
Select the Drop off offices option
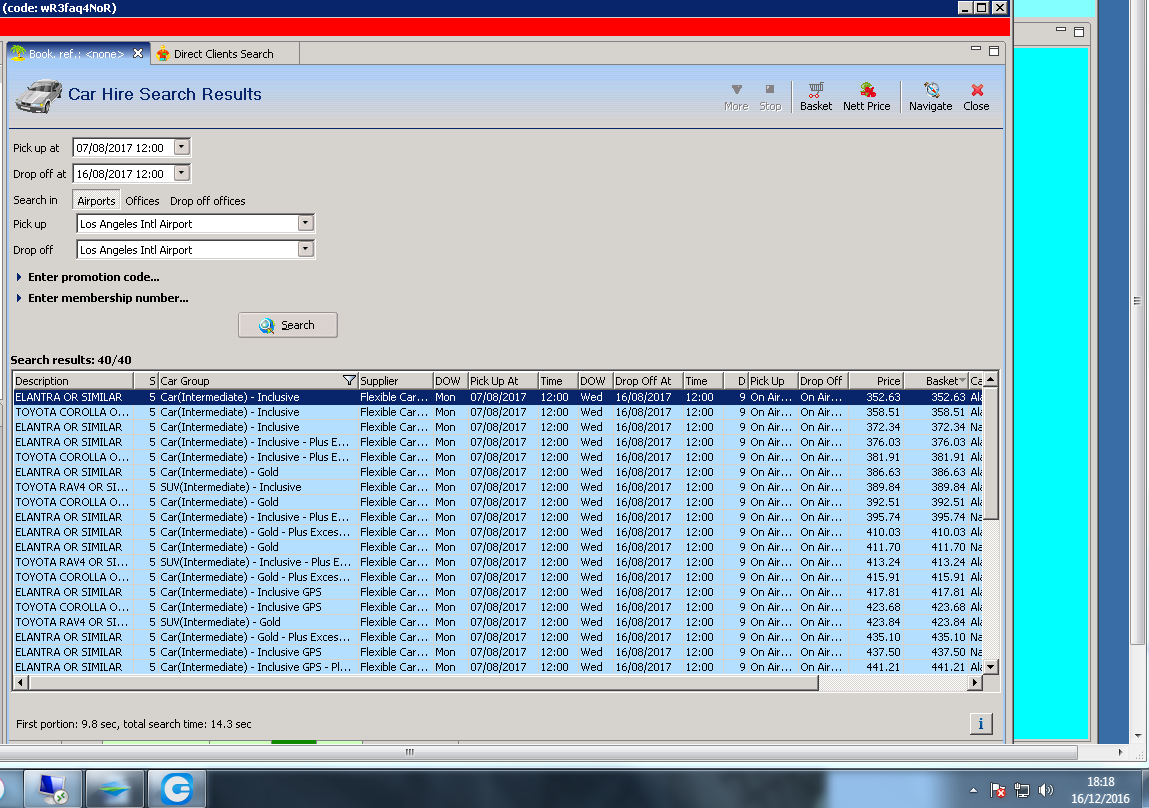pyautogui.click(x=207, y=201)
